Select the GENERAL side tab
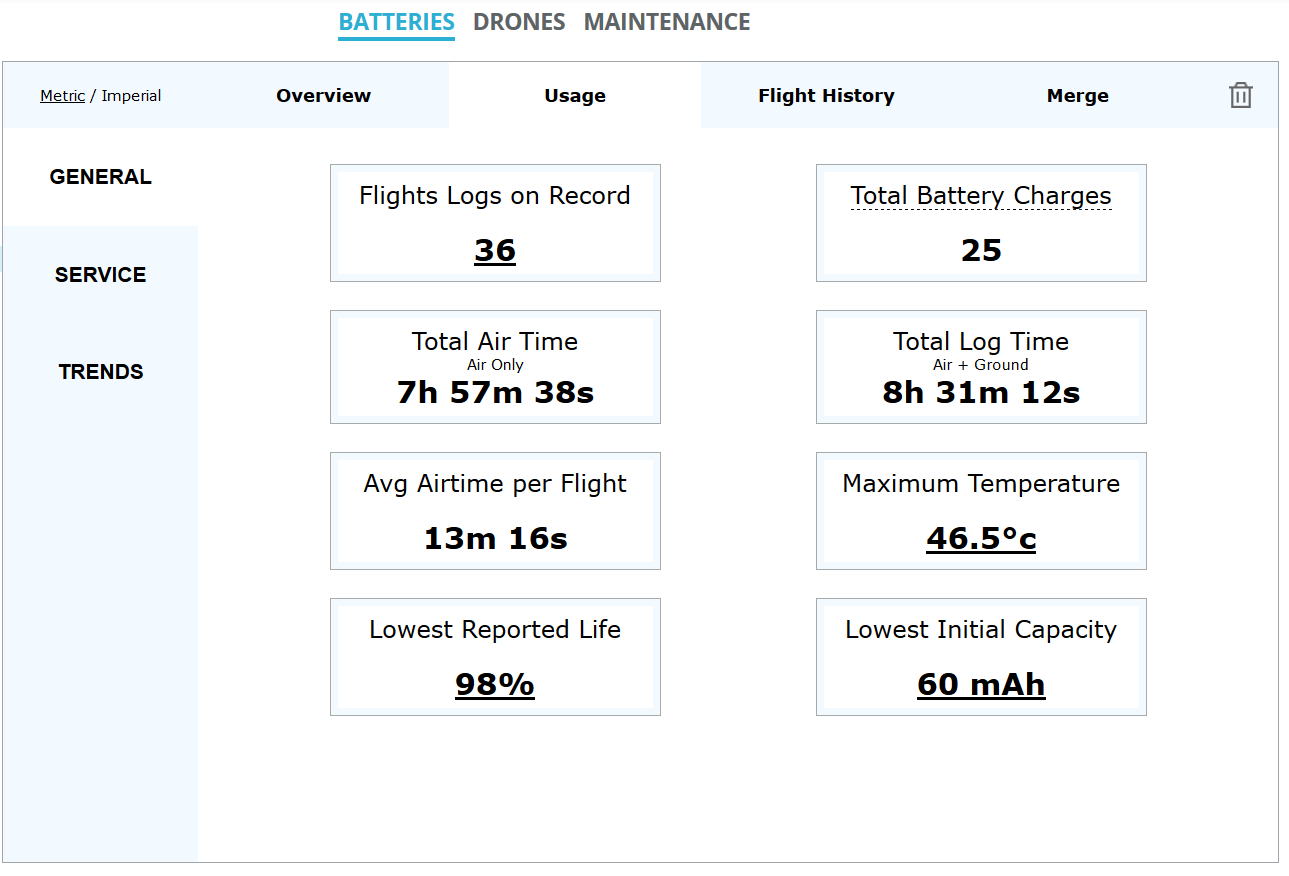 (100, 177)
